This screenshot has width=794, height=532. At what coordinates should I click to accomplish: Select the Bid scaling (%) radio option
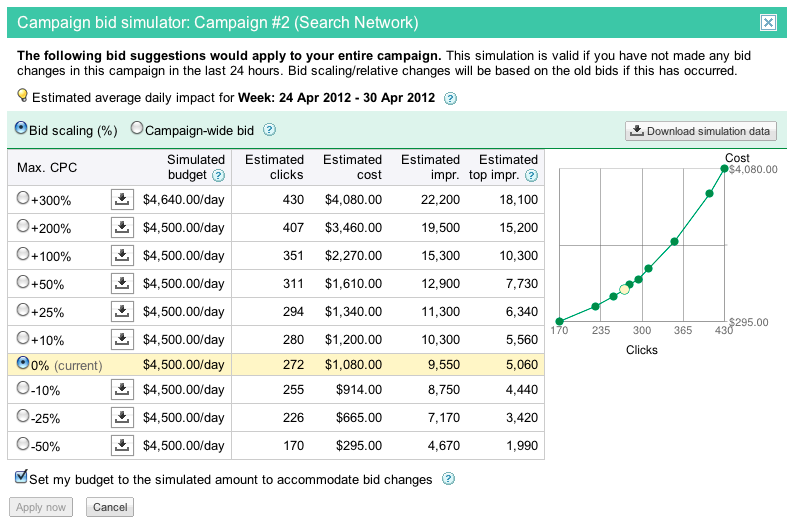(21, 129)
